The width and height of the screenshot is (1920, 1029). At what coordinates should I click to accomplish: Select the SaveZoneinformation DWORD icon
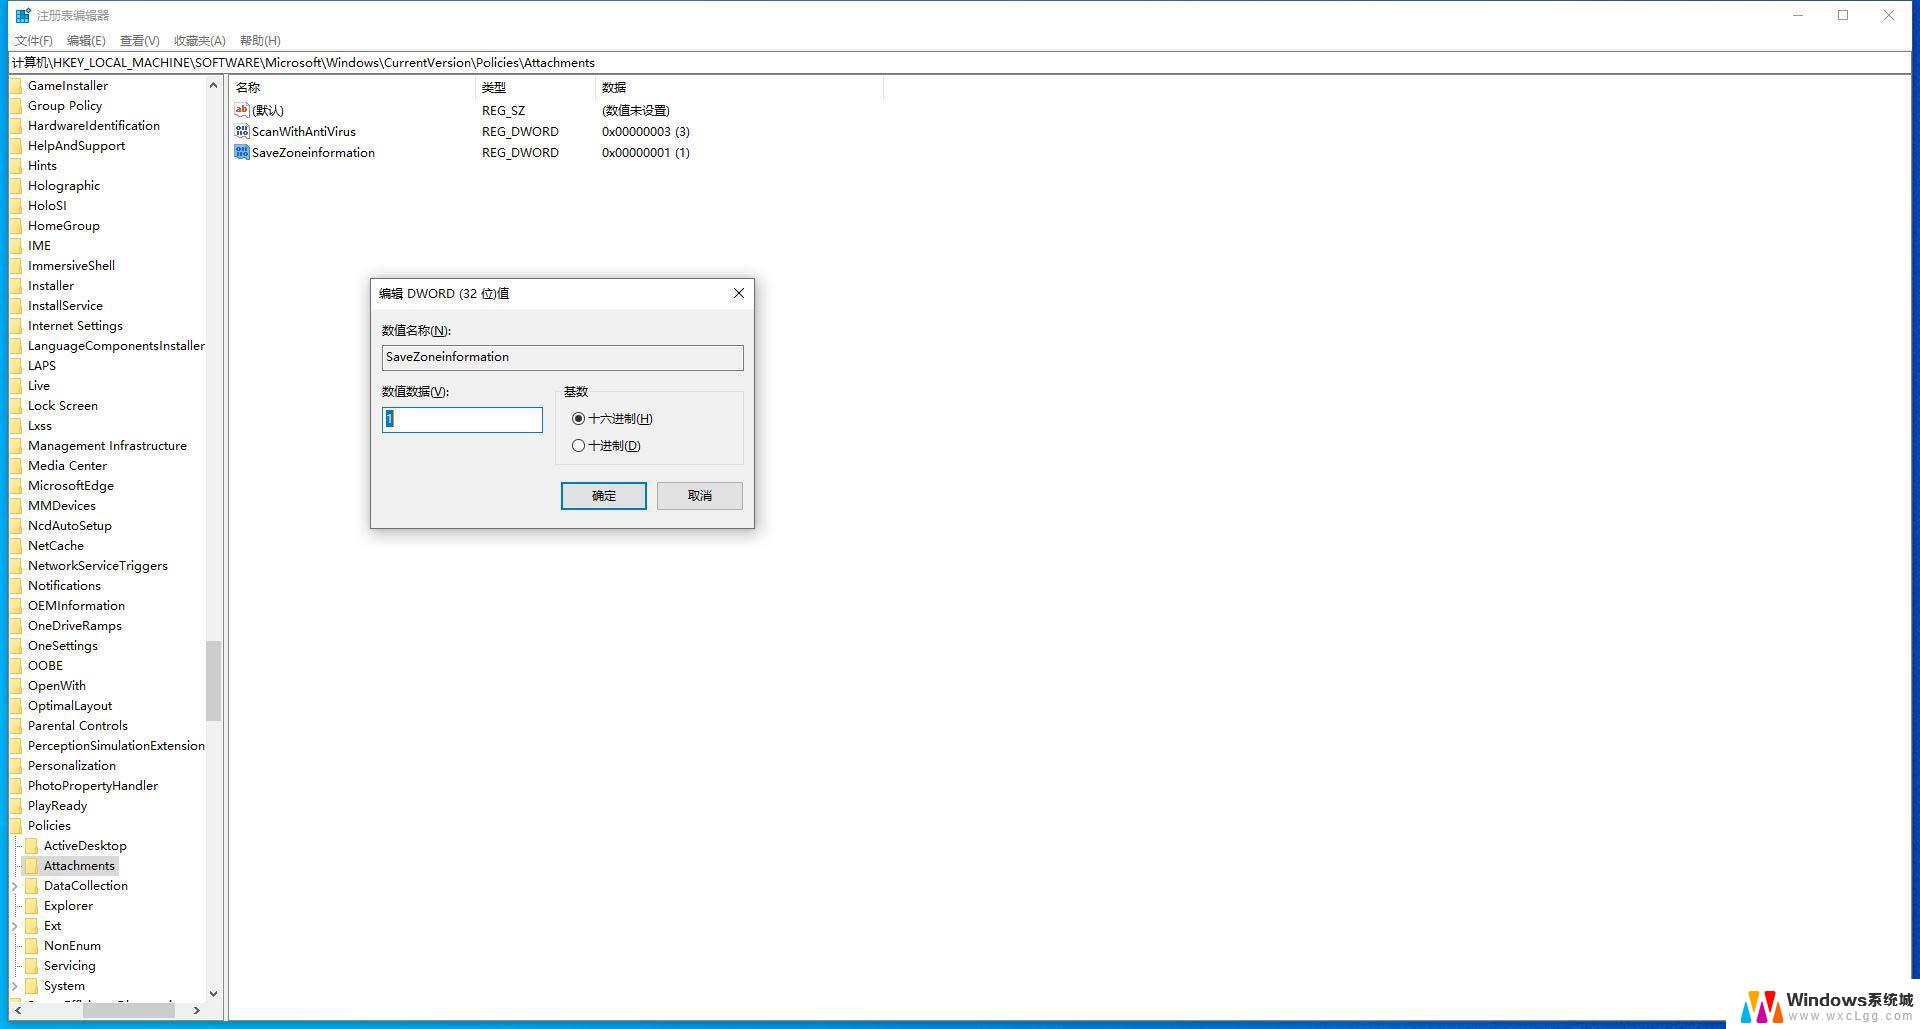point(241,152)
